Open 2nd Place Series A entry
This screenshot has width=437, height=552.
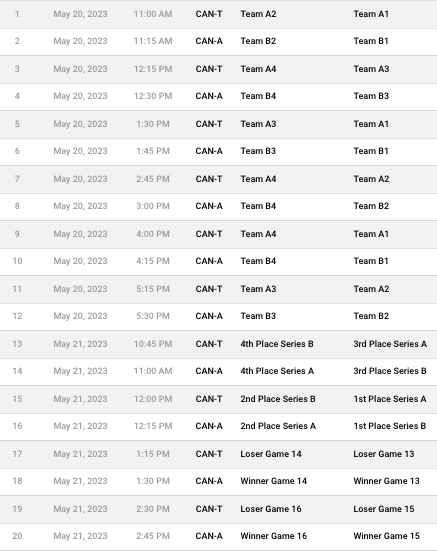coord(278,426)
